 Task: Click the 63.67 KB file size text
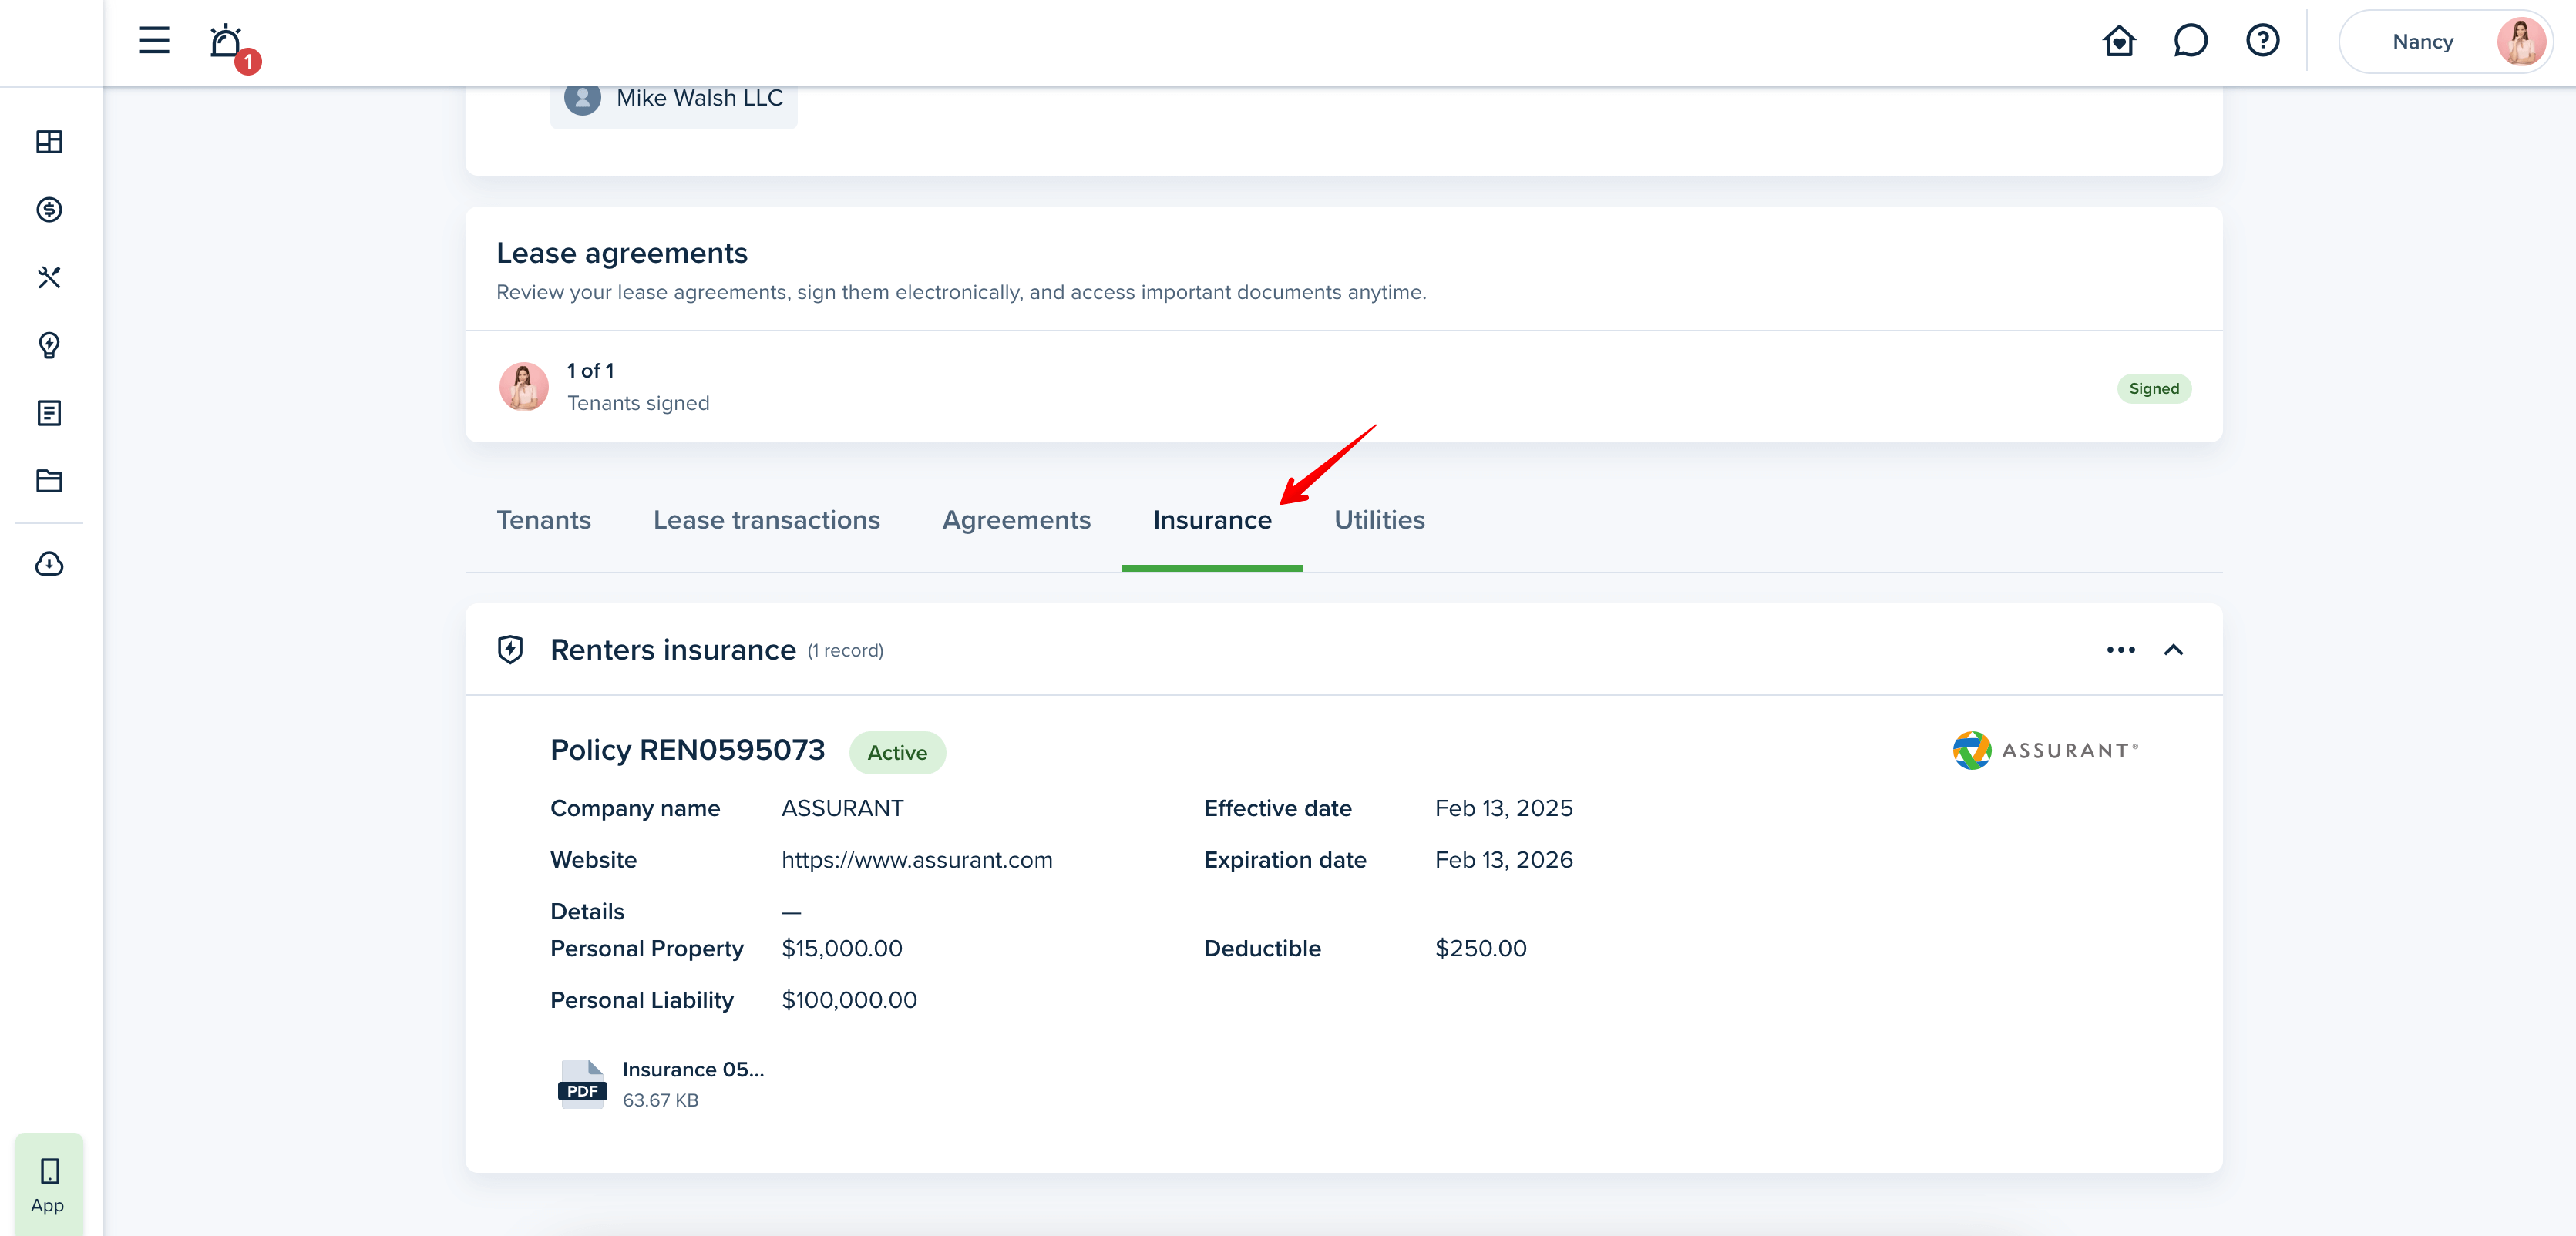coord(660,1100)
